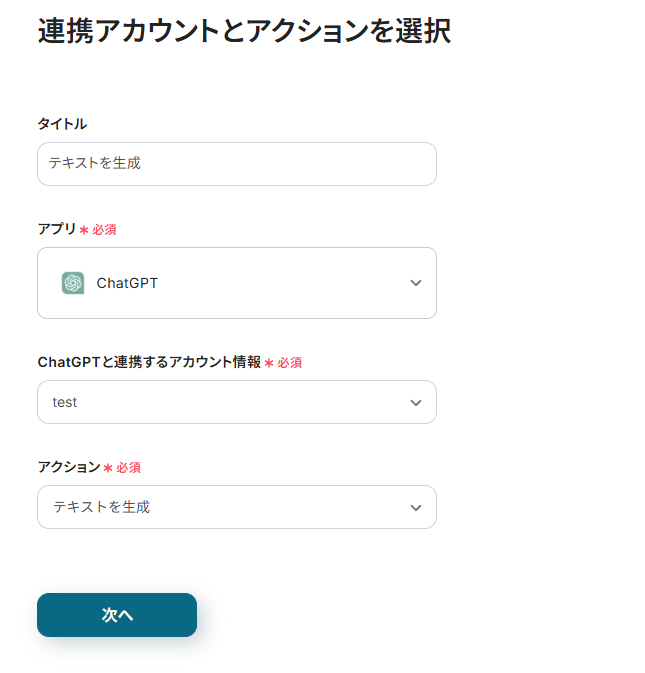
Task: Click 'テキストを生成' in the アクション selector
Action: (x=101, y=507)
